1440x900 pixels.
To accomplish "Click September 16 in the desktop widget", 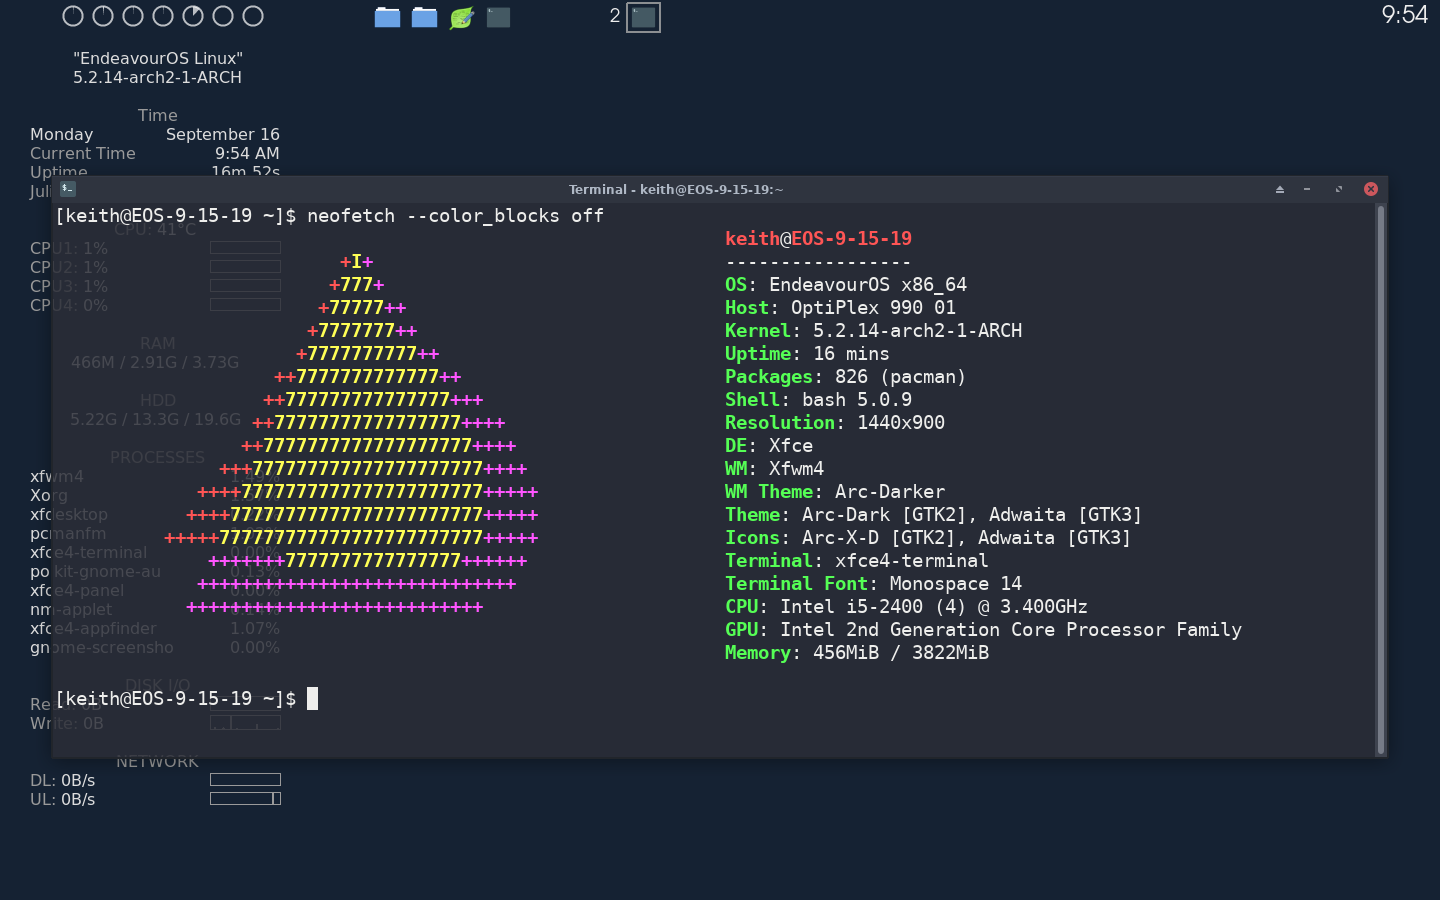I will [223, 134].
